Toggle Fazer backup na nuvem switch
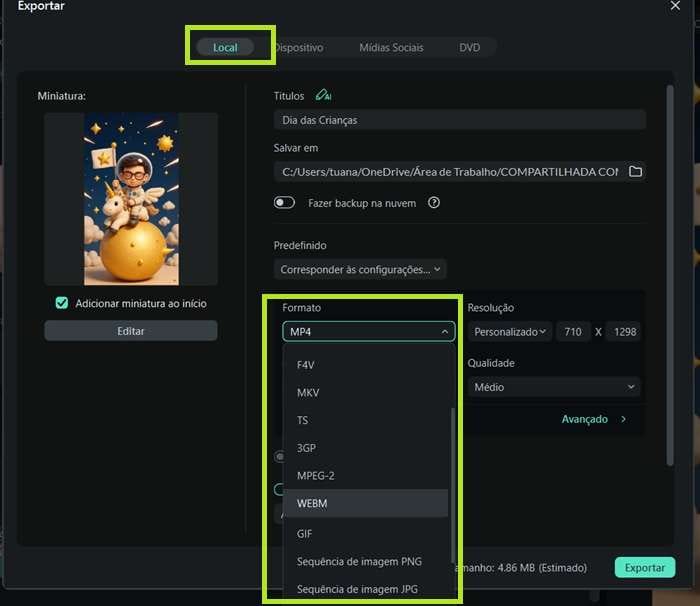 285,202
